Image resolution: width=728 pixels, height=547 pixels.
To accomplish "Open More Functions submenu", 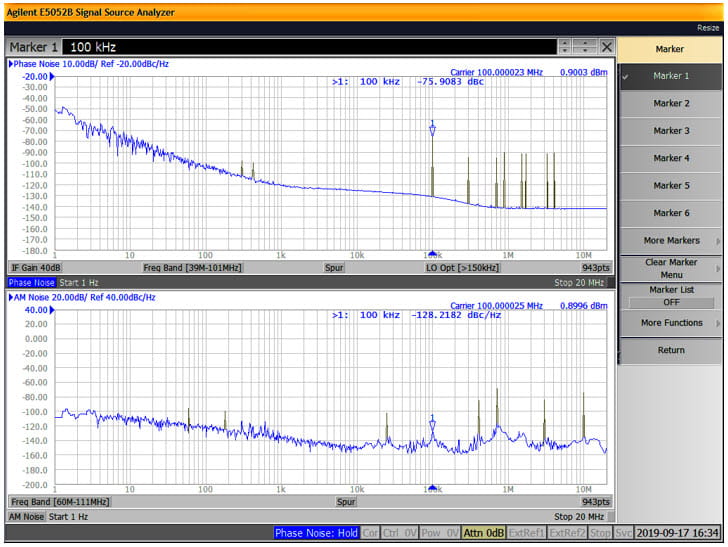I will pyautogui.click(x=670, y=323).
